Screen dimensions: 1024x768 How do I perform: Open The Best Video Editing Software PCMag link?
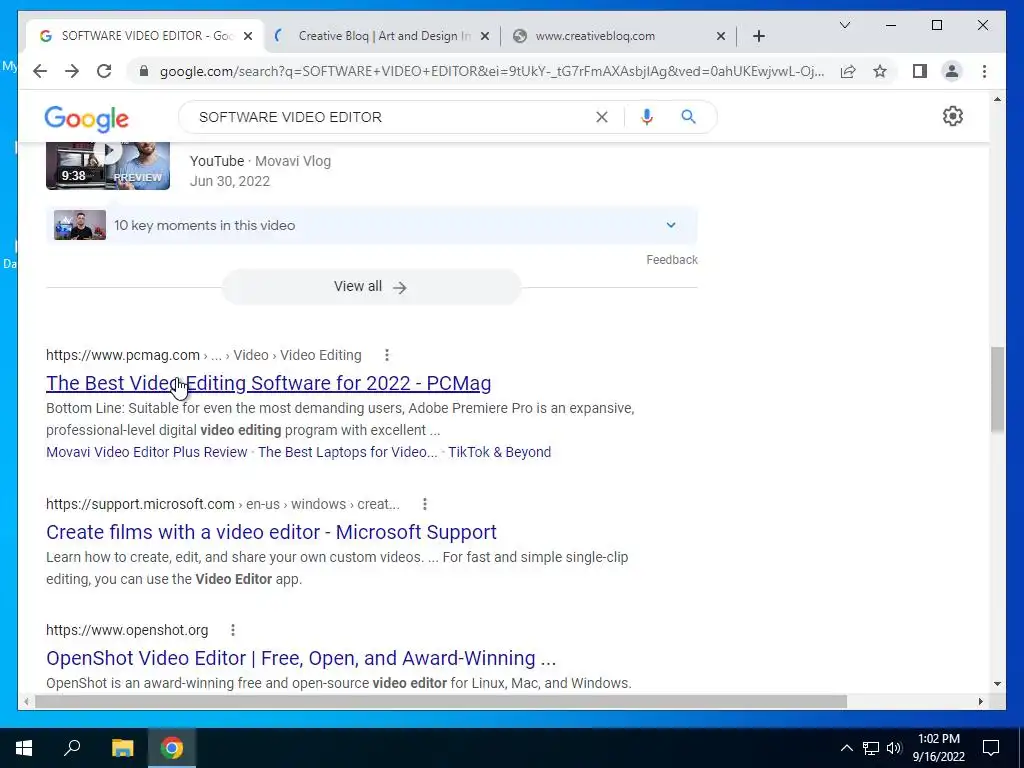pos(268,383)
